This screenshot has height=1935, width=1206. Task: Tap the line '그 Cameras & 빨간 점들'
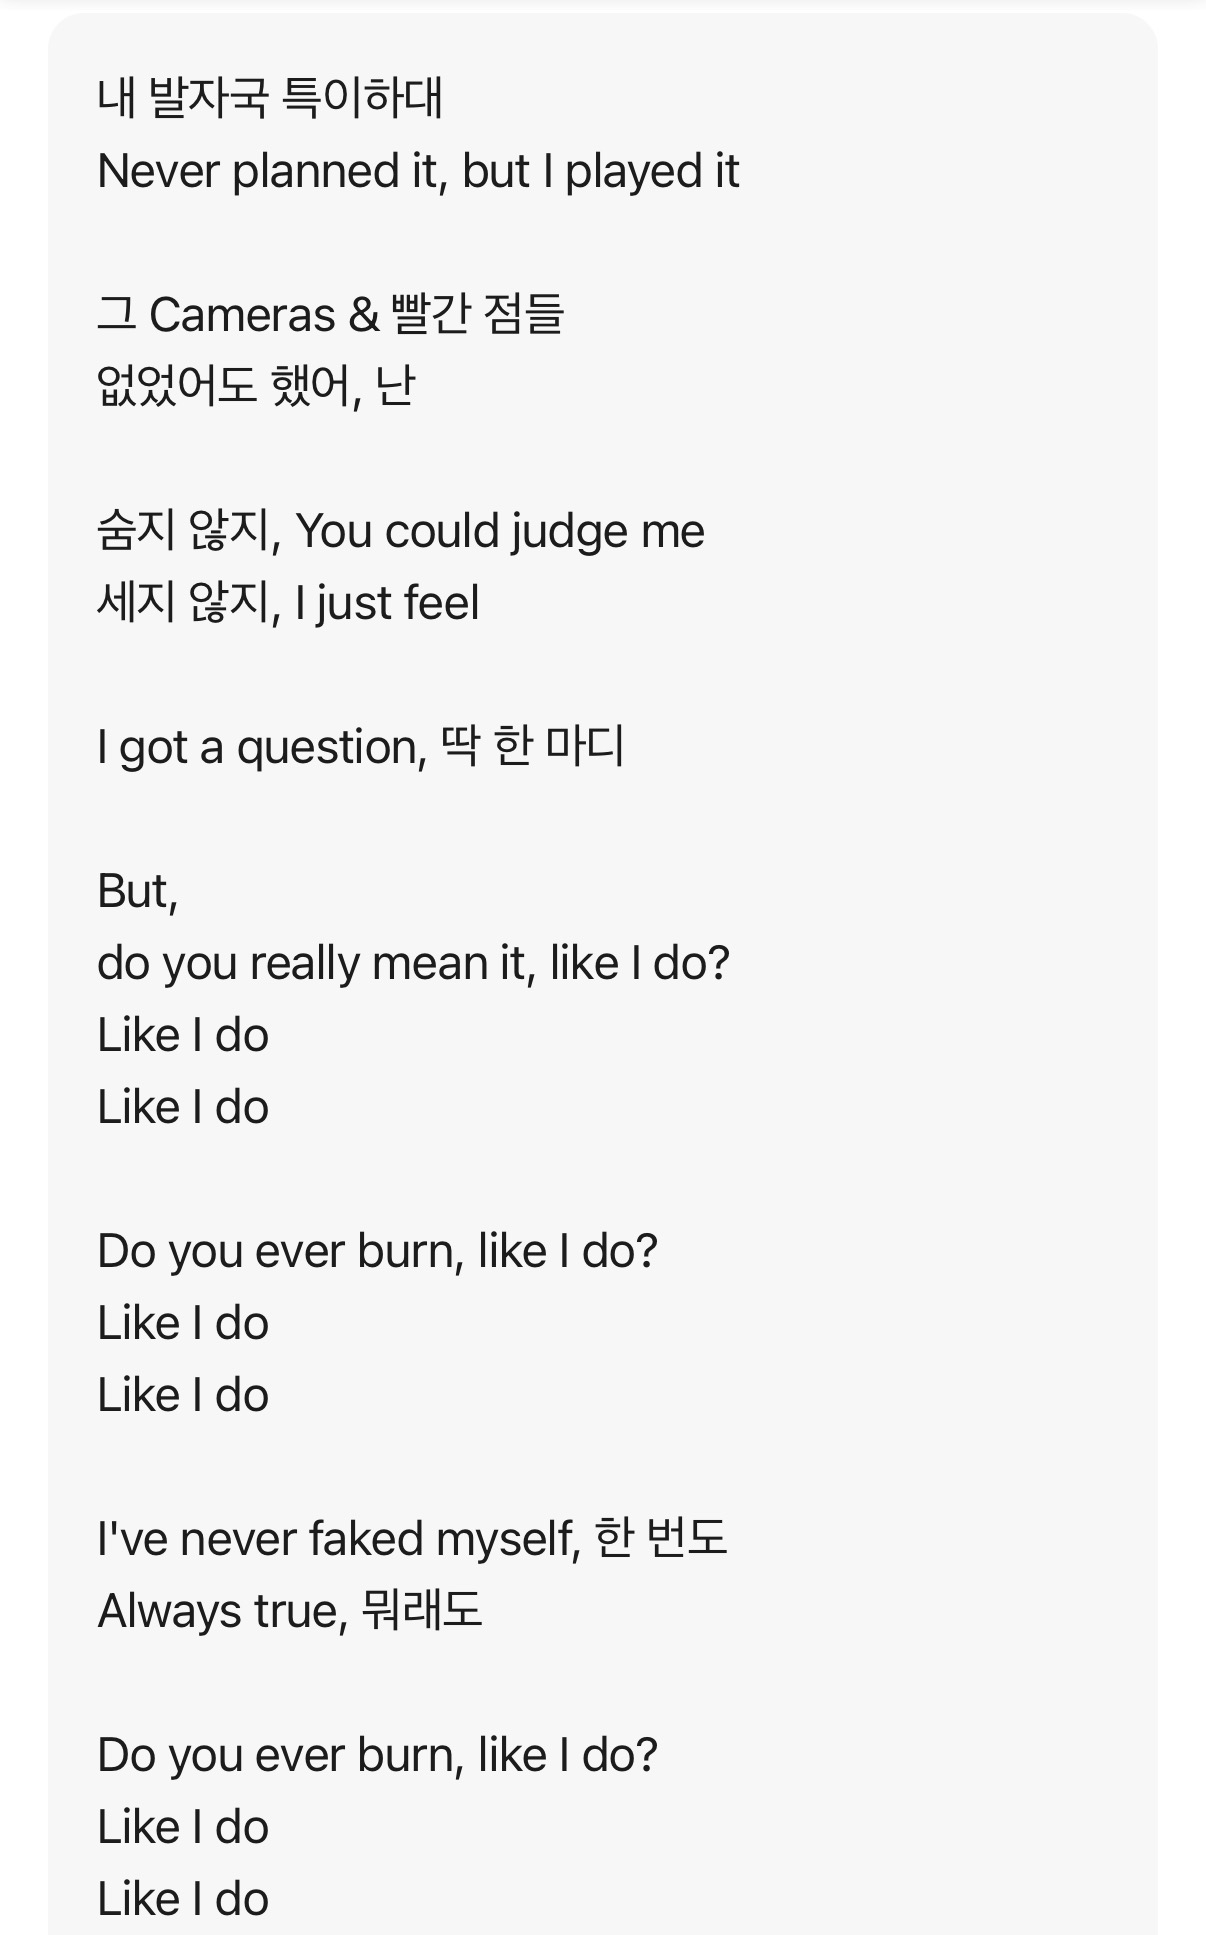tap(331, 315)
